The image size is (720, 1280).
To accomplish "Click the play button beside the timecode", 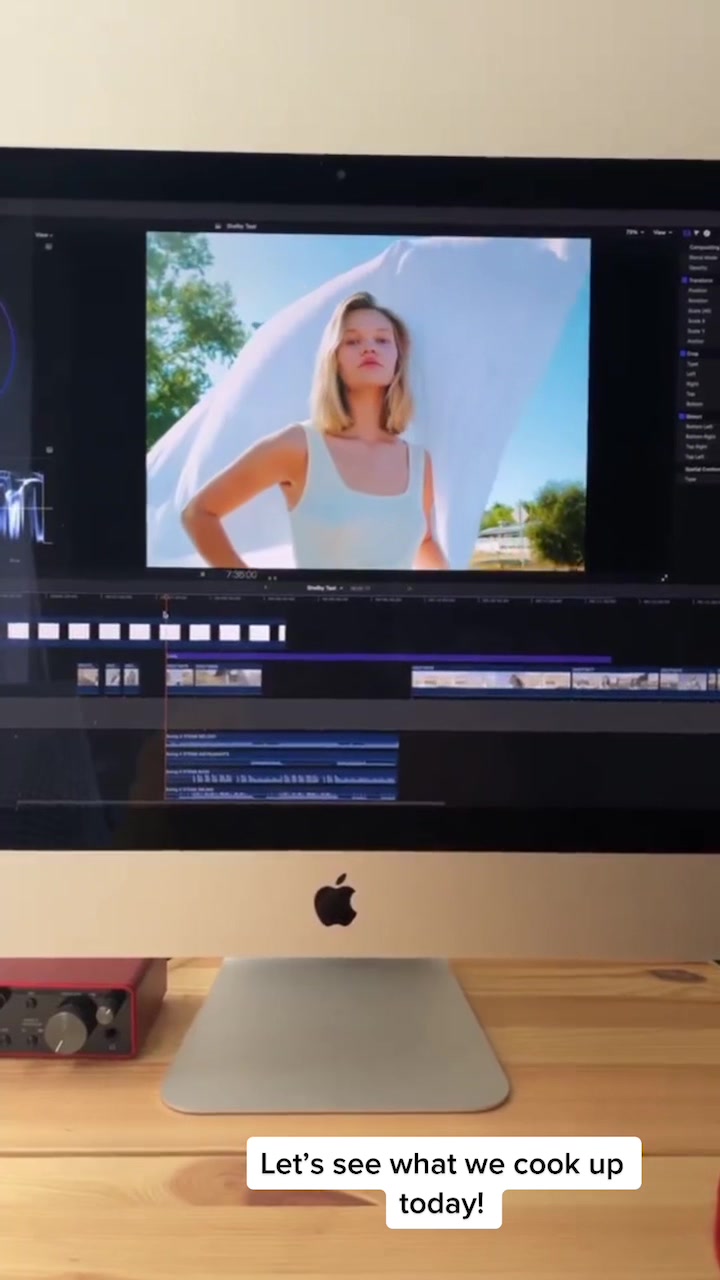I will pyautogui.click(x=202, y=575).
